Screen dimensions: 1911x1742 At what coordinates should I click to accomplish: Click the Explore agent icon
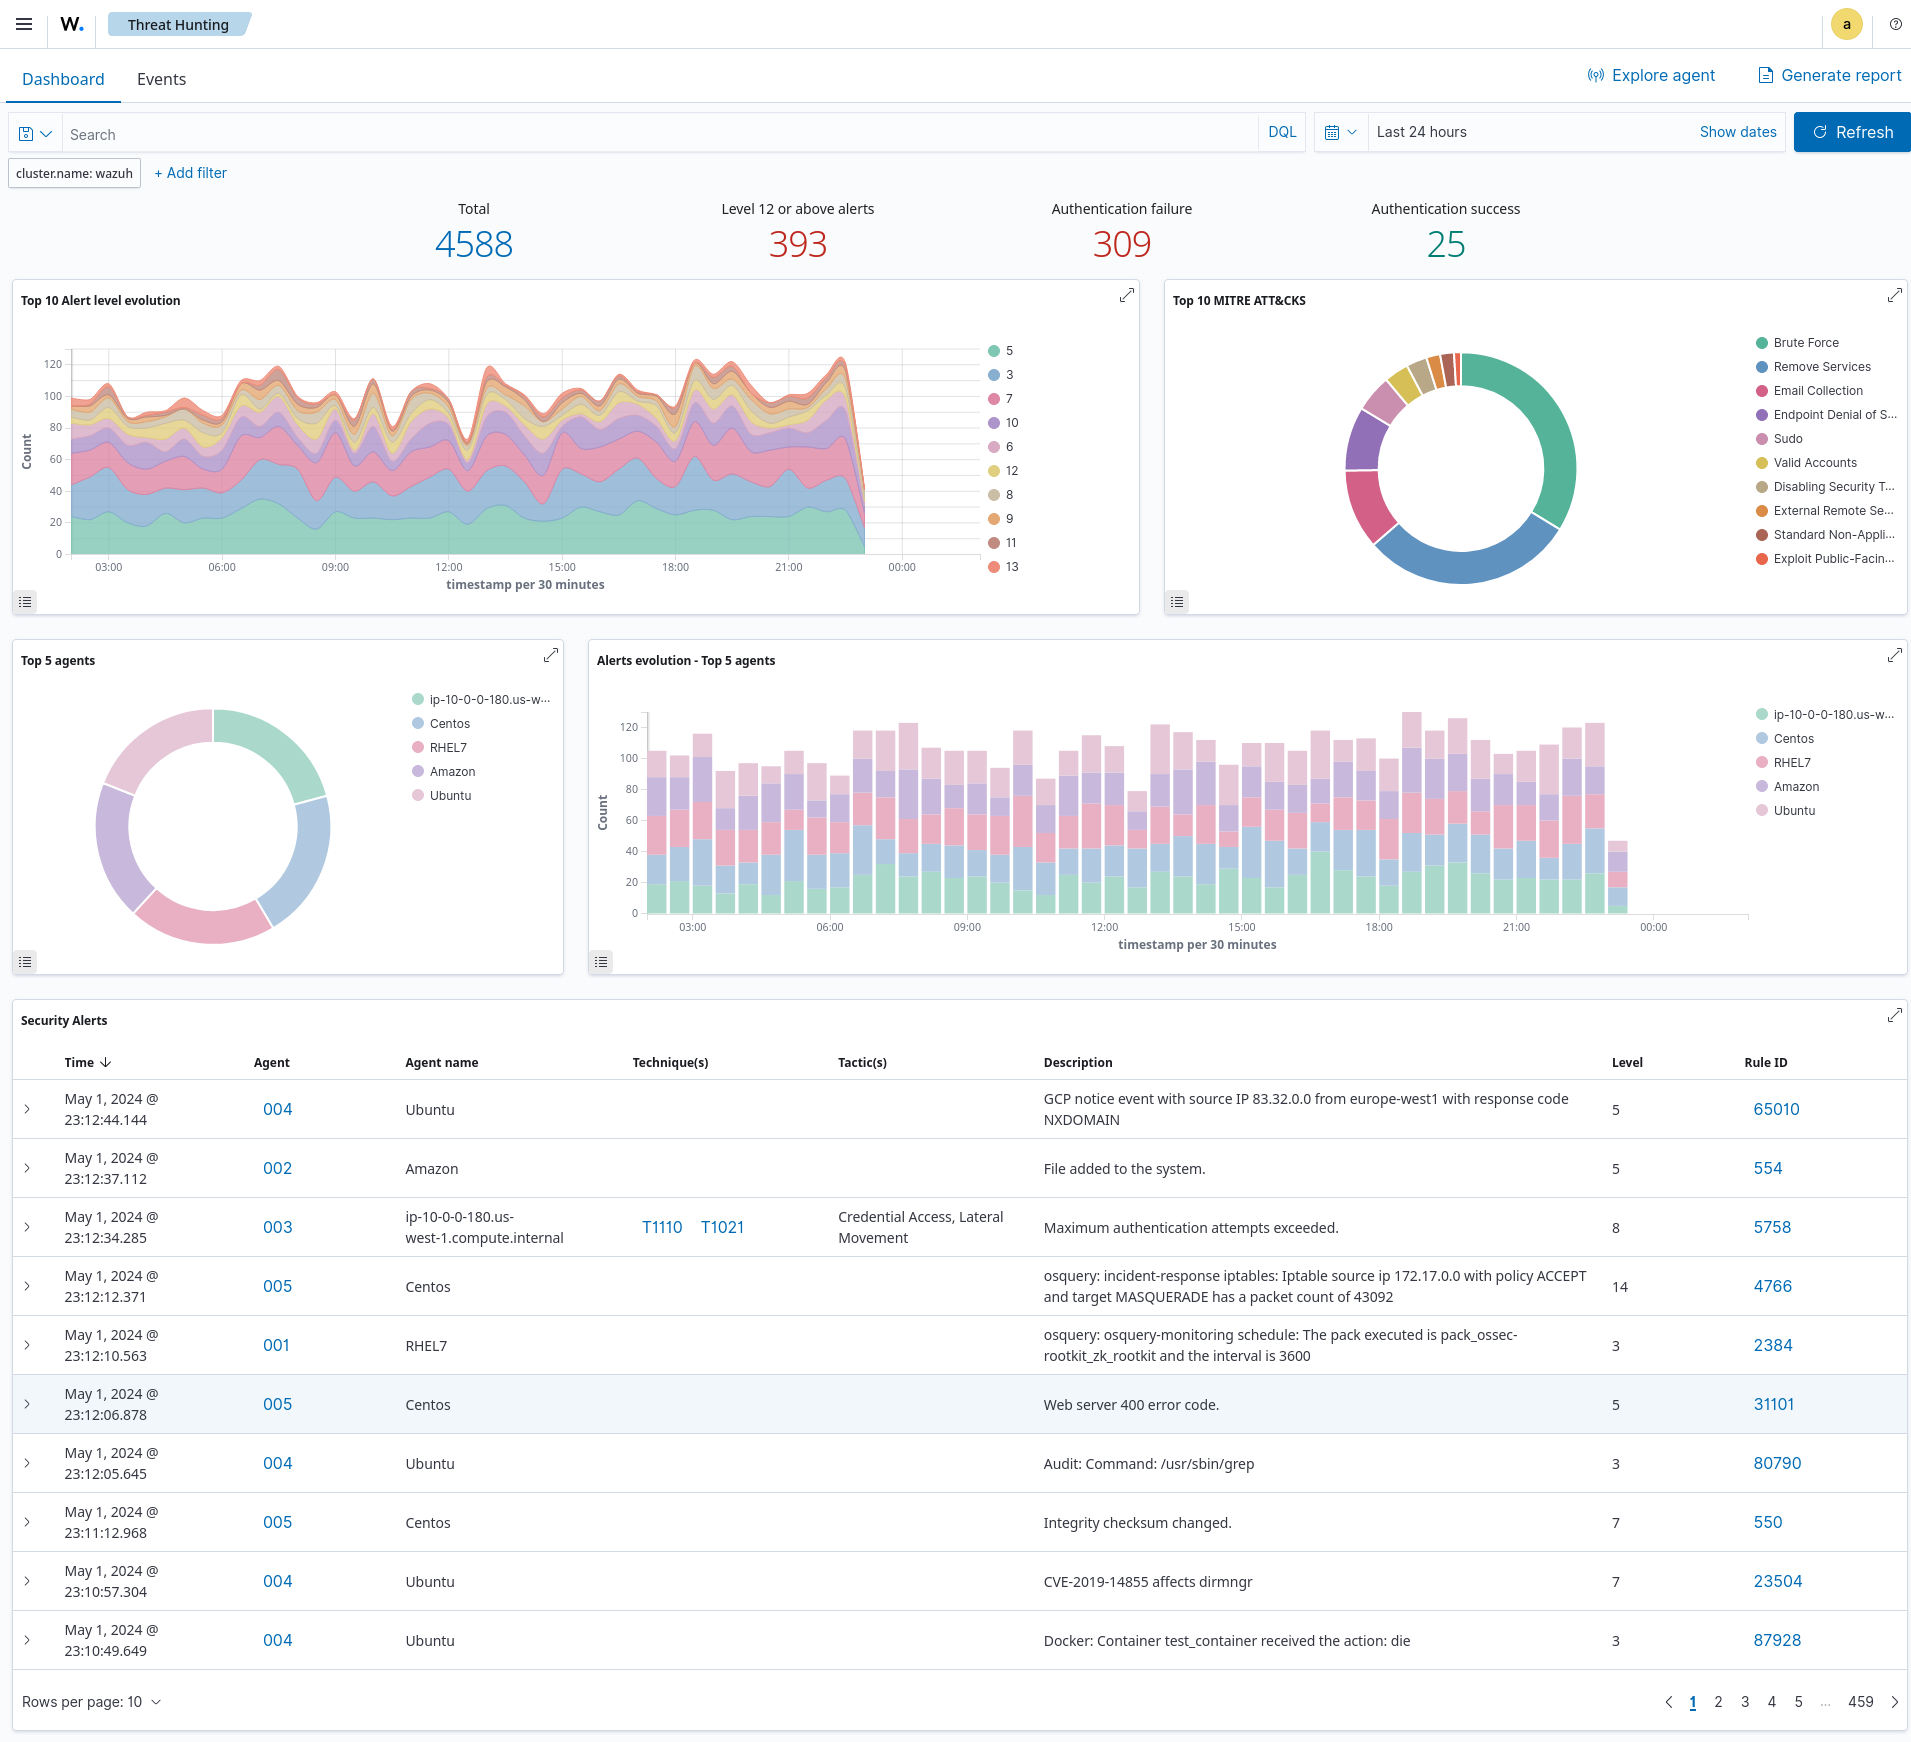(x=1597, y=74)
